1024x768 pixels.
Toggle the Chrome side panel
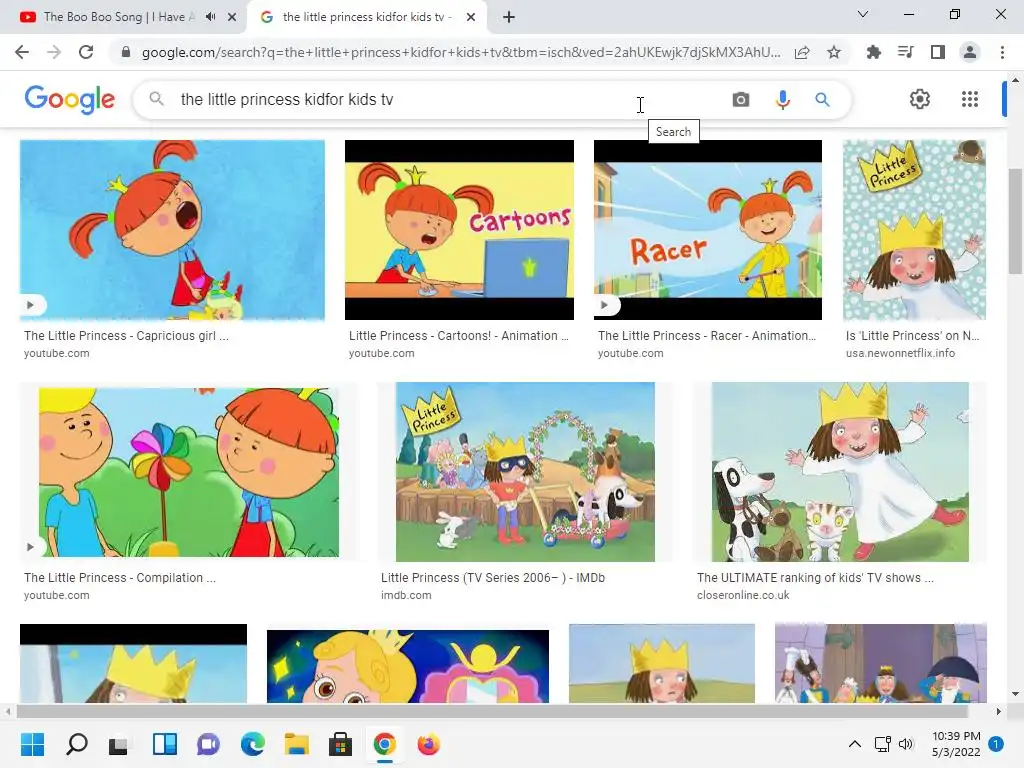938,52
